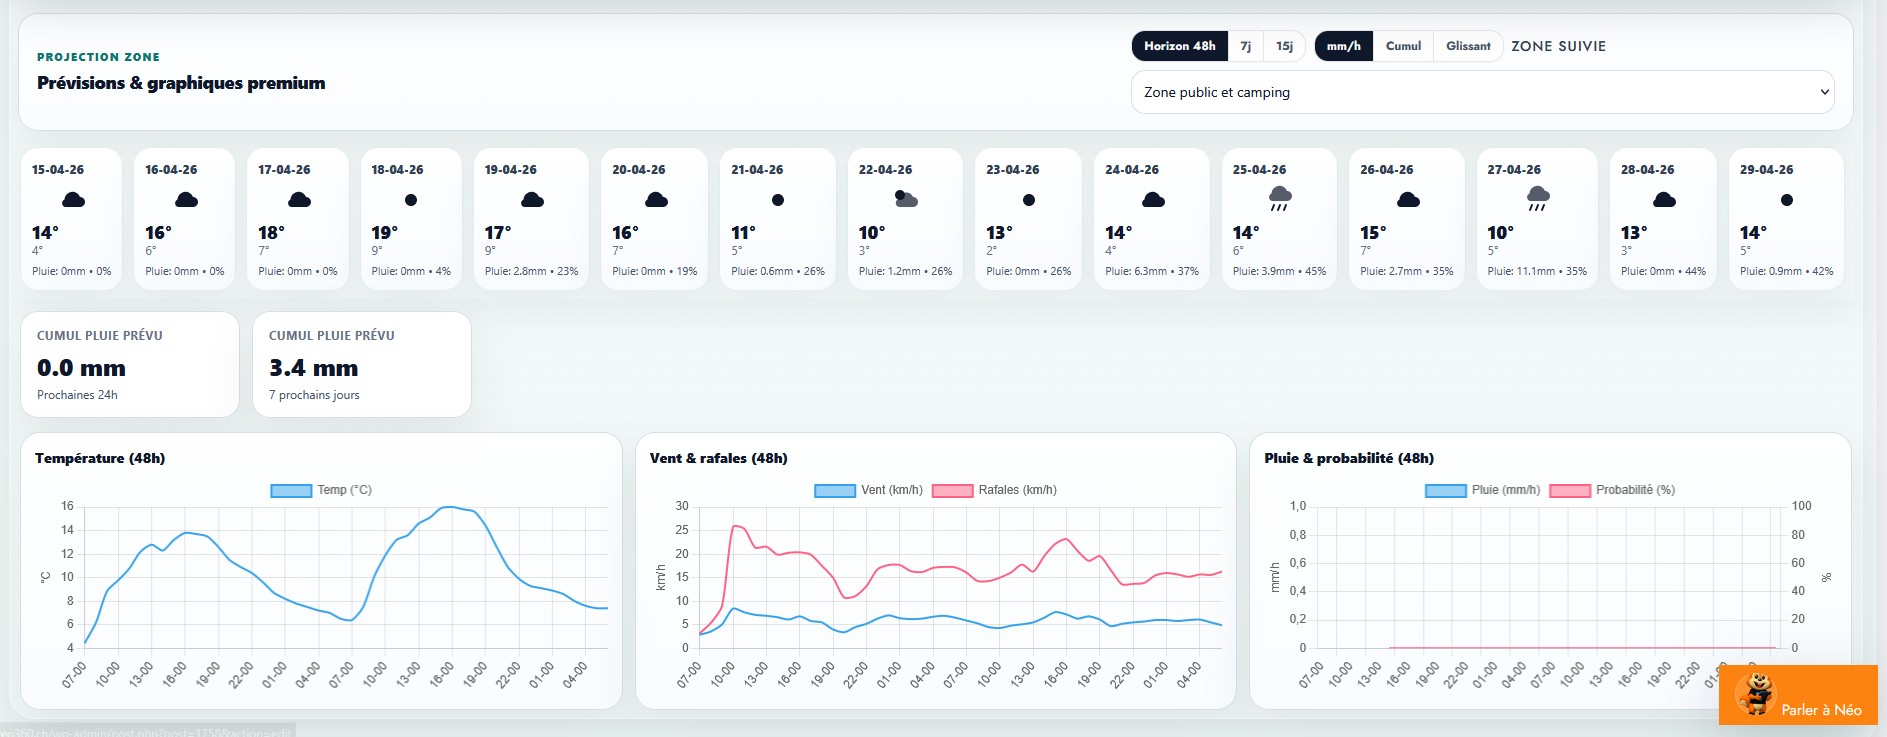The width and height of the screenshot is (1887, 737).
Task: Select the Horizon 48h tab
Action: tap(1179, 46)
